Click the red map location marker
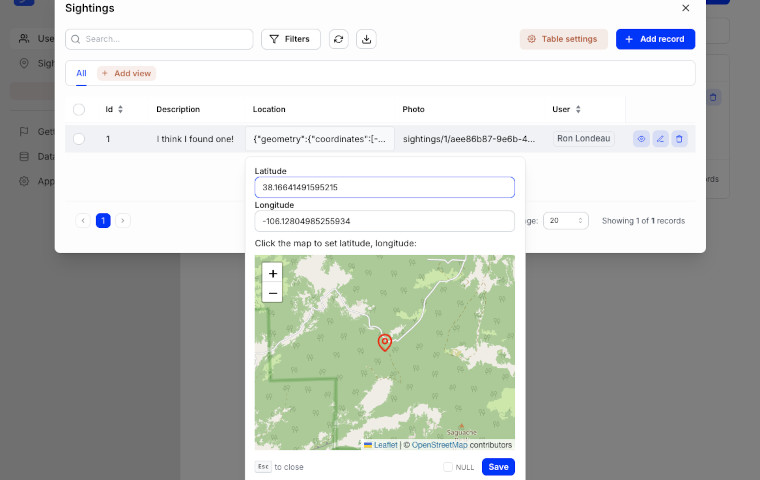This screenshot has width=760, height=480. [x=385, y=343]
